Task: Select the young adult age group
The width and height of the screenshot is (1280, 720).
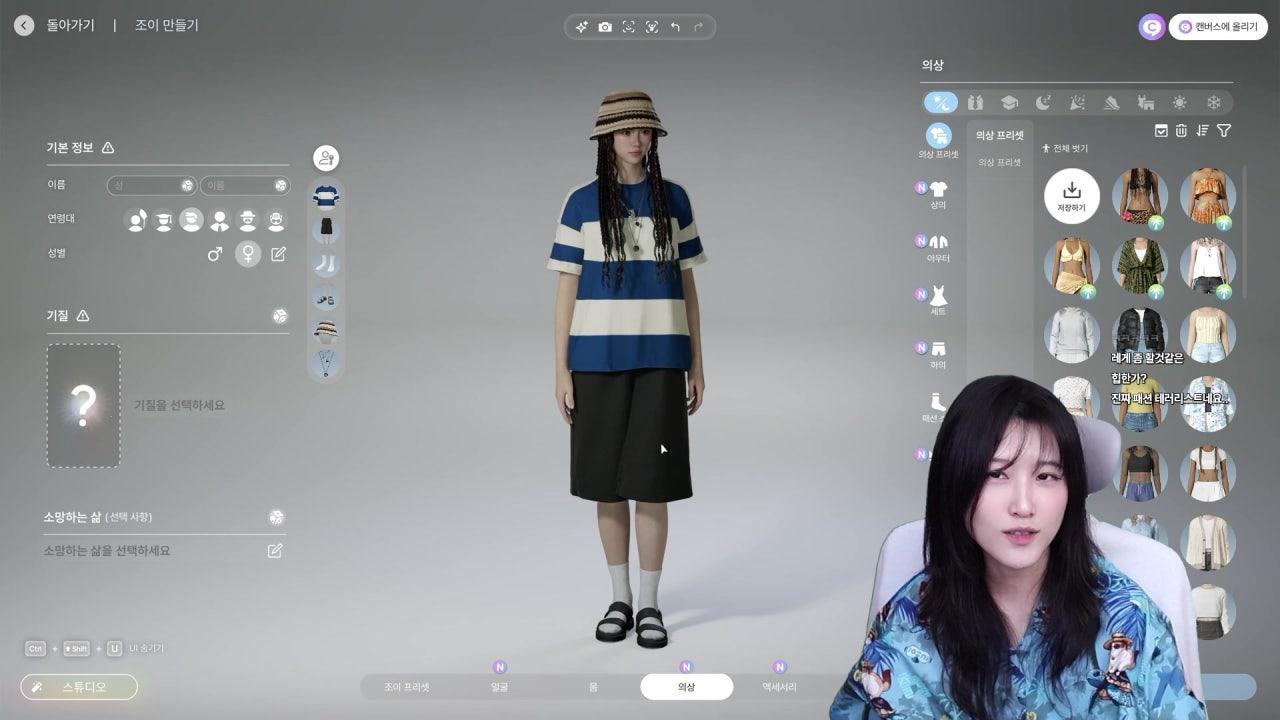Action: tap(192, 220)
